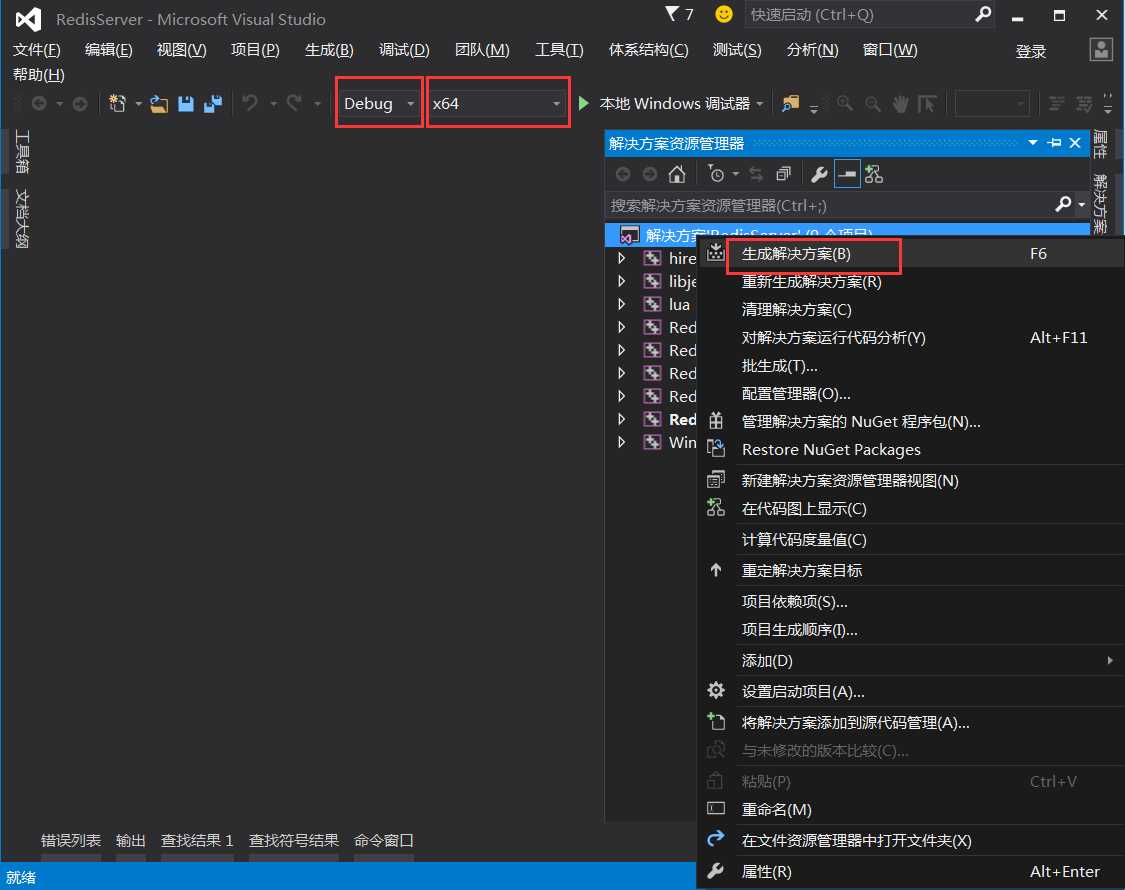The image size is (1125, 890).
Task: Switch to the 错误列表 tab
Action: [71, 840]
